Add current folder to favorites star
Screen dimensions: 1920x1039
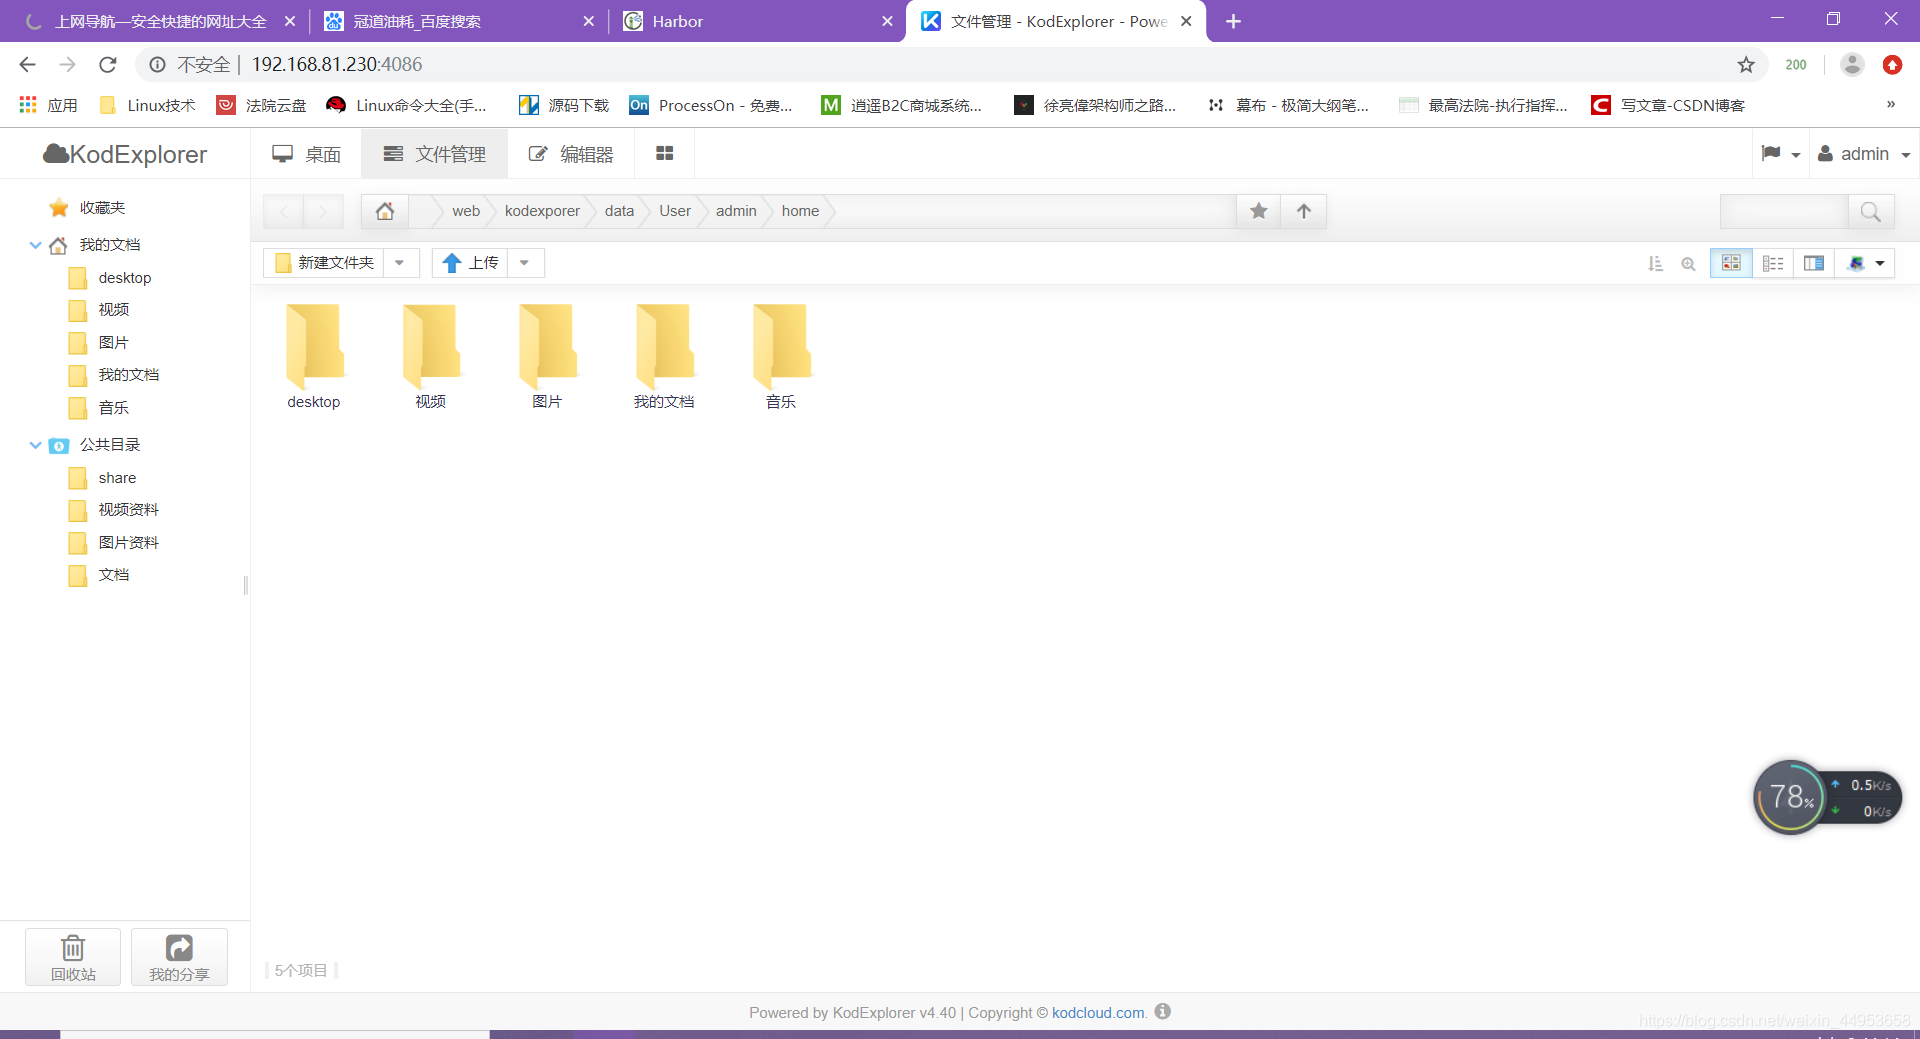point(1259,211)
